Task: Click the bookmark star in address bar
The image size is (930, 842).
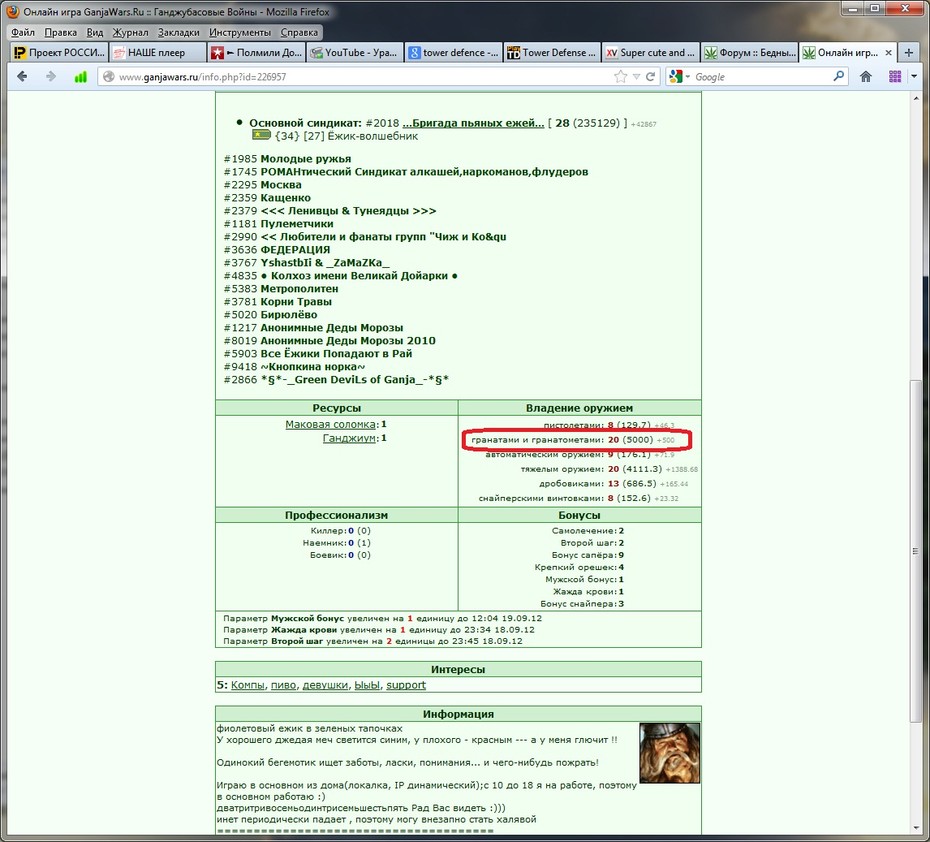Action: point(620,76)
